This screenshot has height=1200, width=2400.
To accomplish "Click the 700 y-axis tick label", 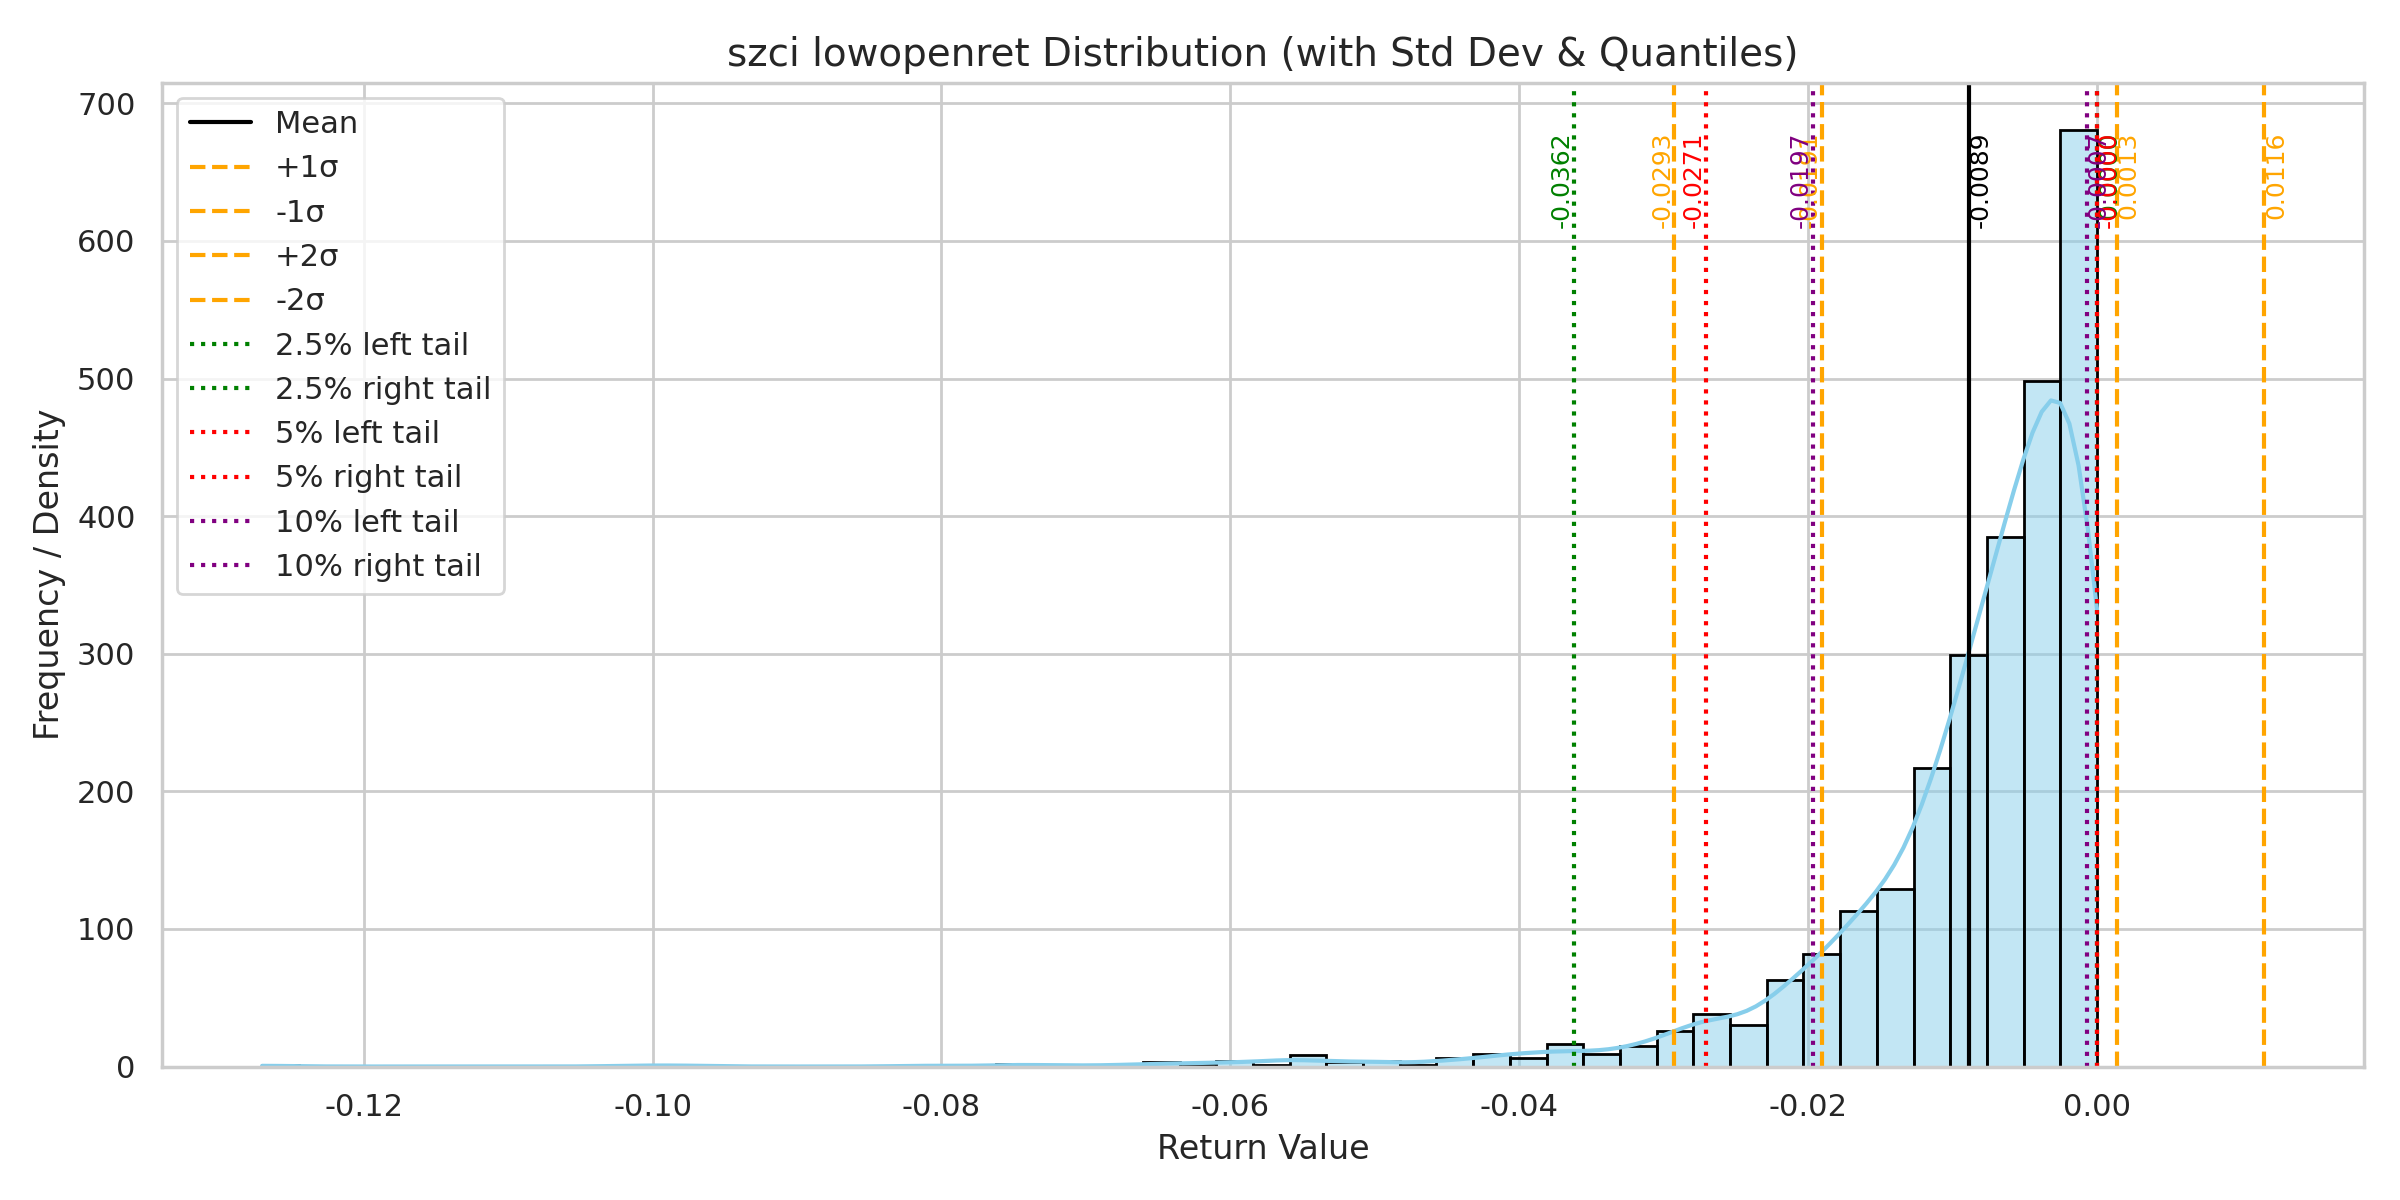I will coord(106,105).
